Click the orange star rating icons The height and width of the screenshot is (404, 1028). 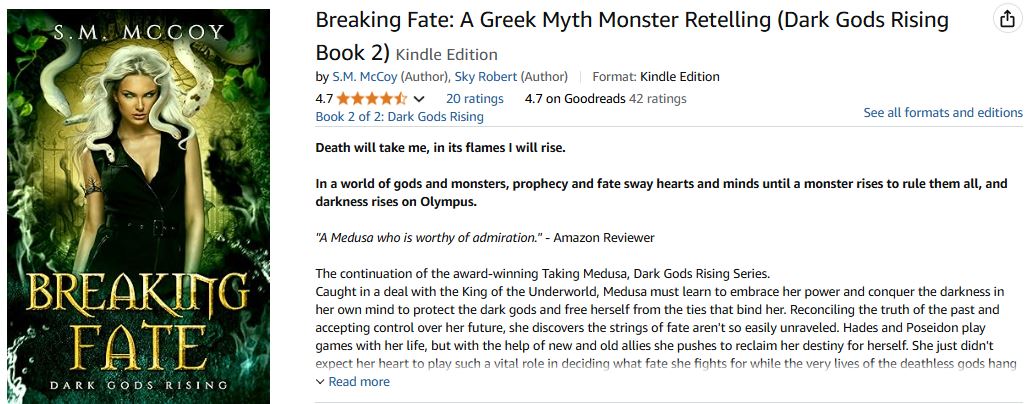372,99
